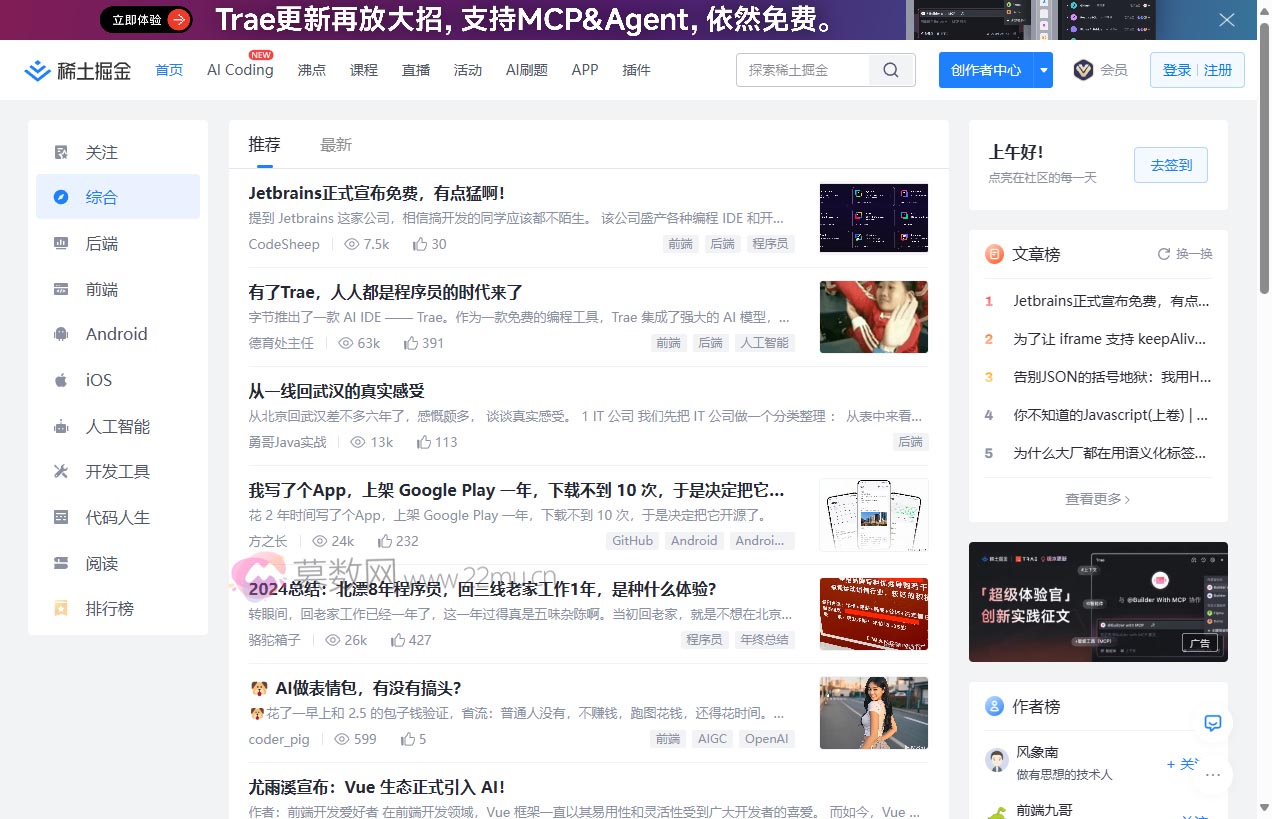Open the ellipsis more-options expander
Image resolution: width=1272 pixels, height=819 pixels.
[x=1212, y=775]
